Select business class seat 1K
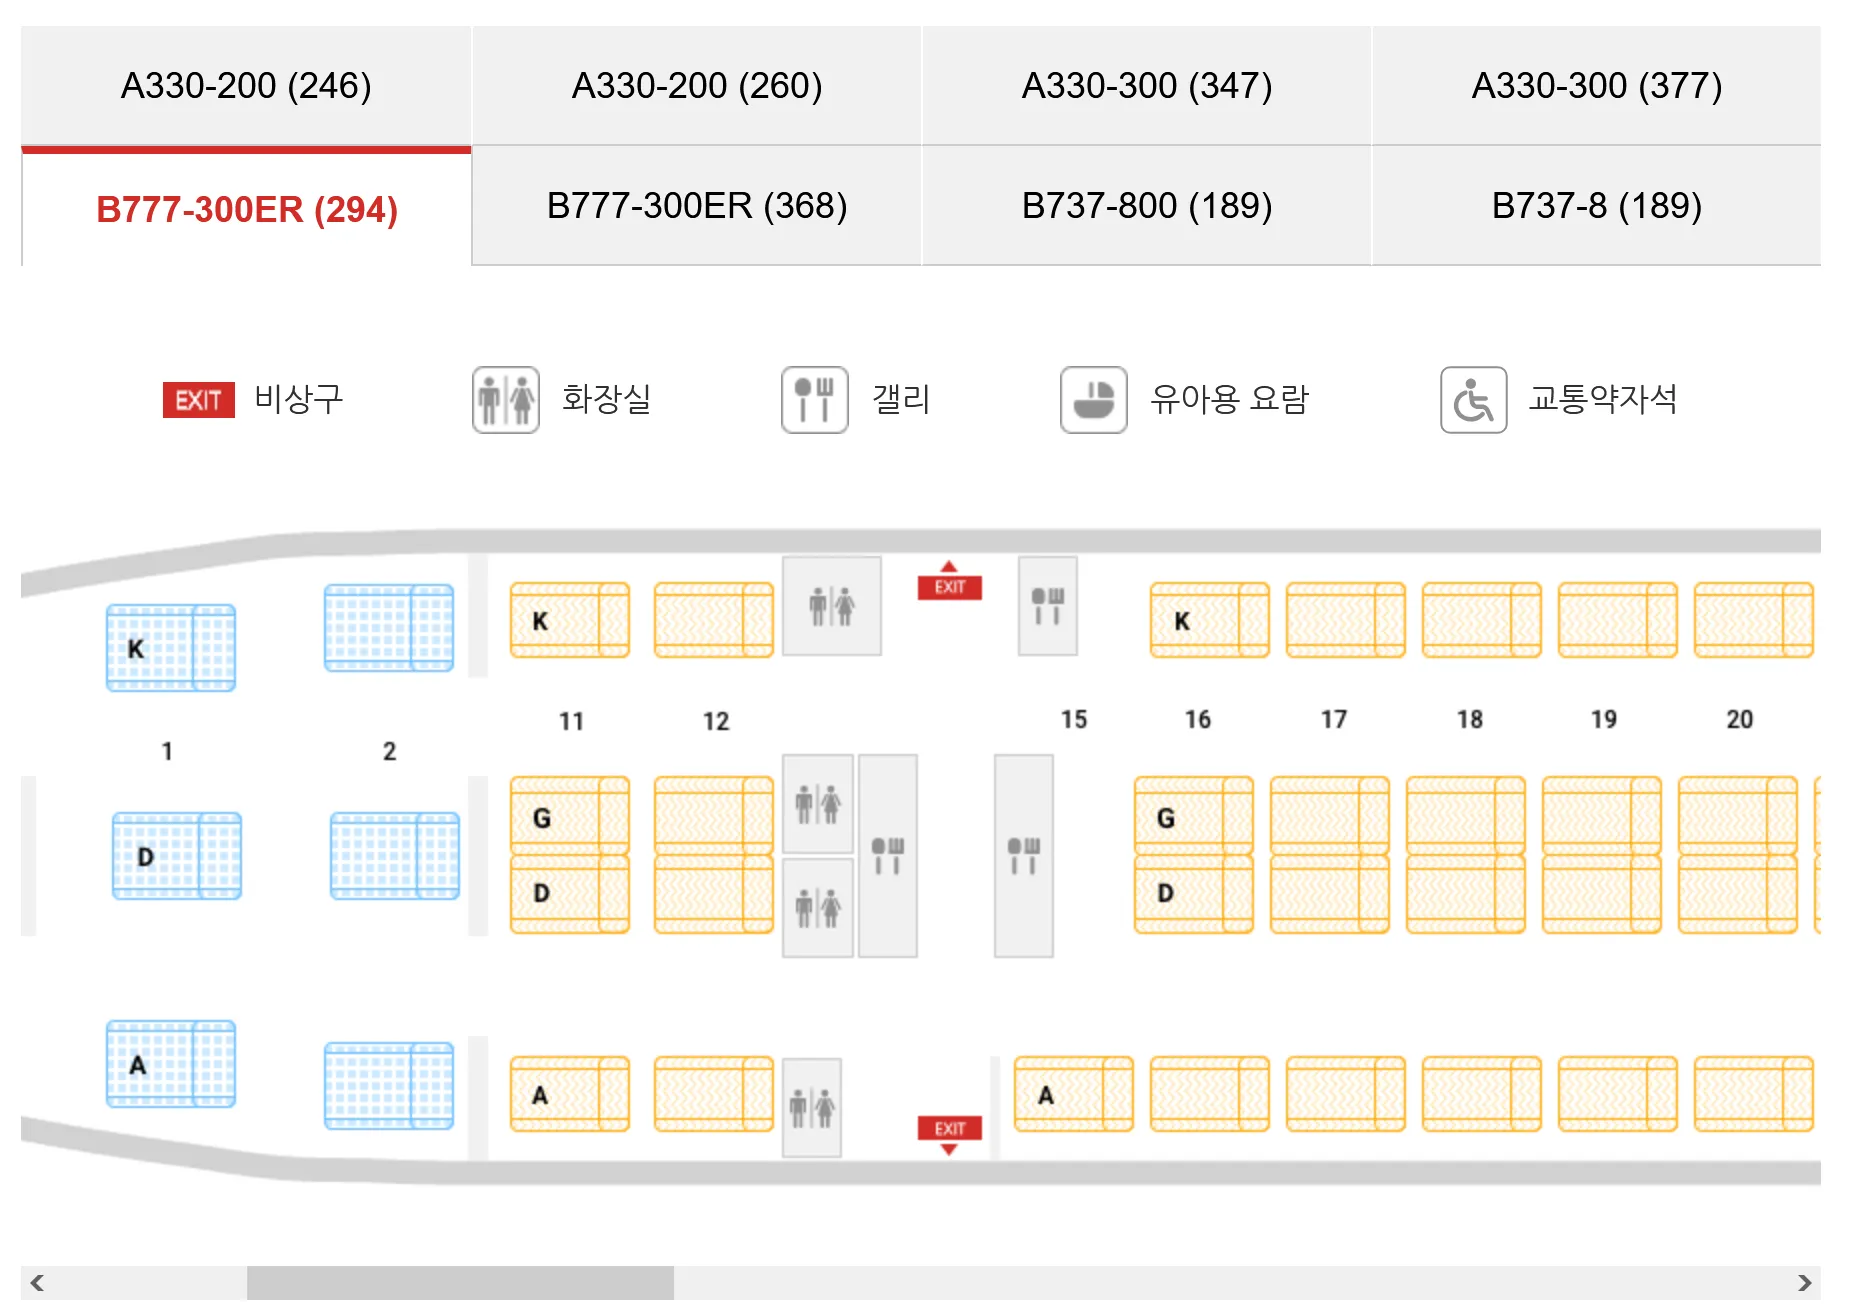Screen dimensions: 1868x1314 pyautogui.click(x=171, y=648)
